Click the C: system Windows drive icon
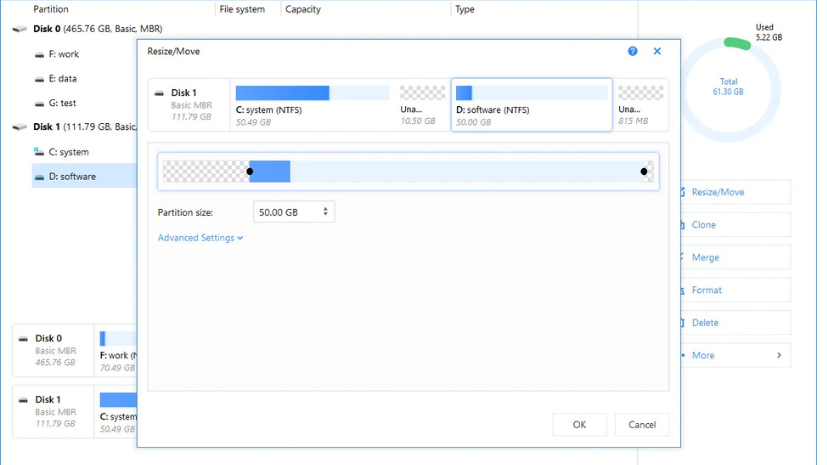This screenshot has height=465, width=827. coord(41,152)
